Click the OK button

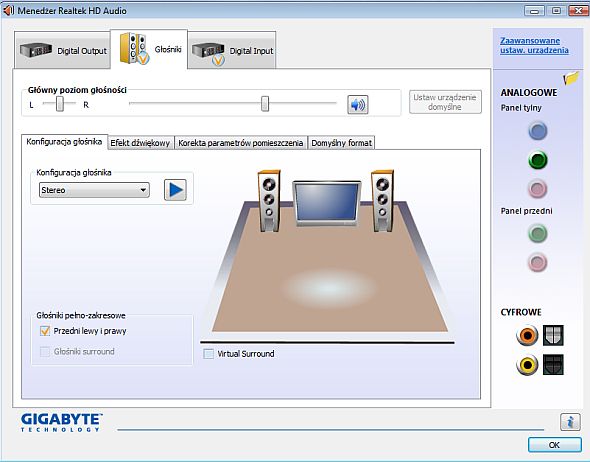[555, 445]
